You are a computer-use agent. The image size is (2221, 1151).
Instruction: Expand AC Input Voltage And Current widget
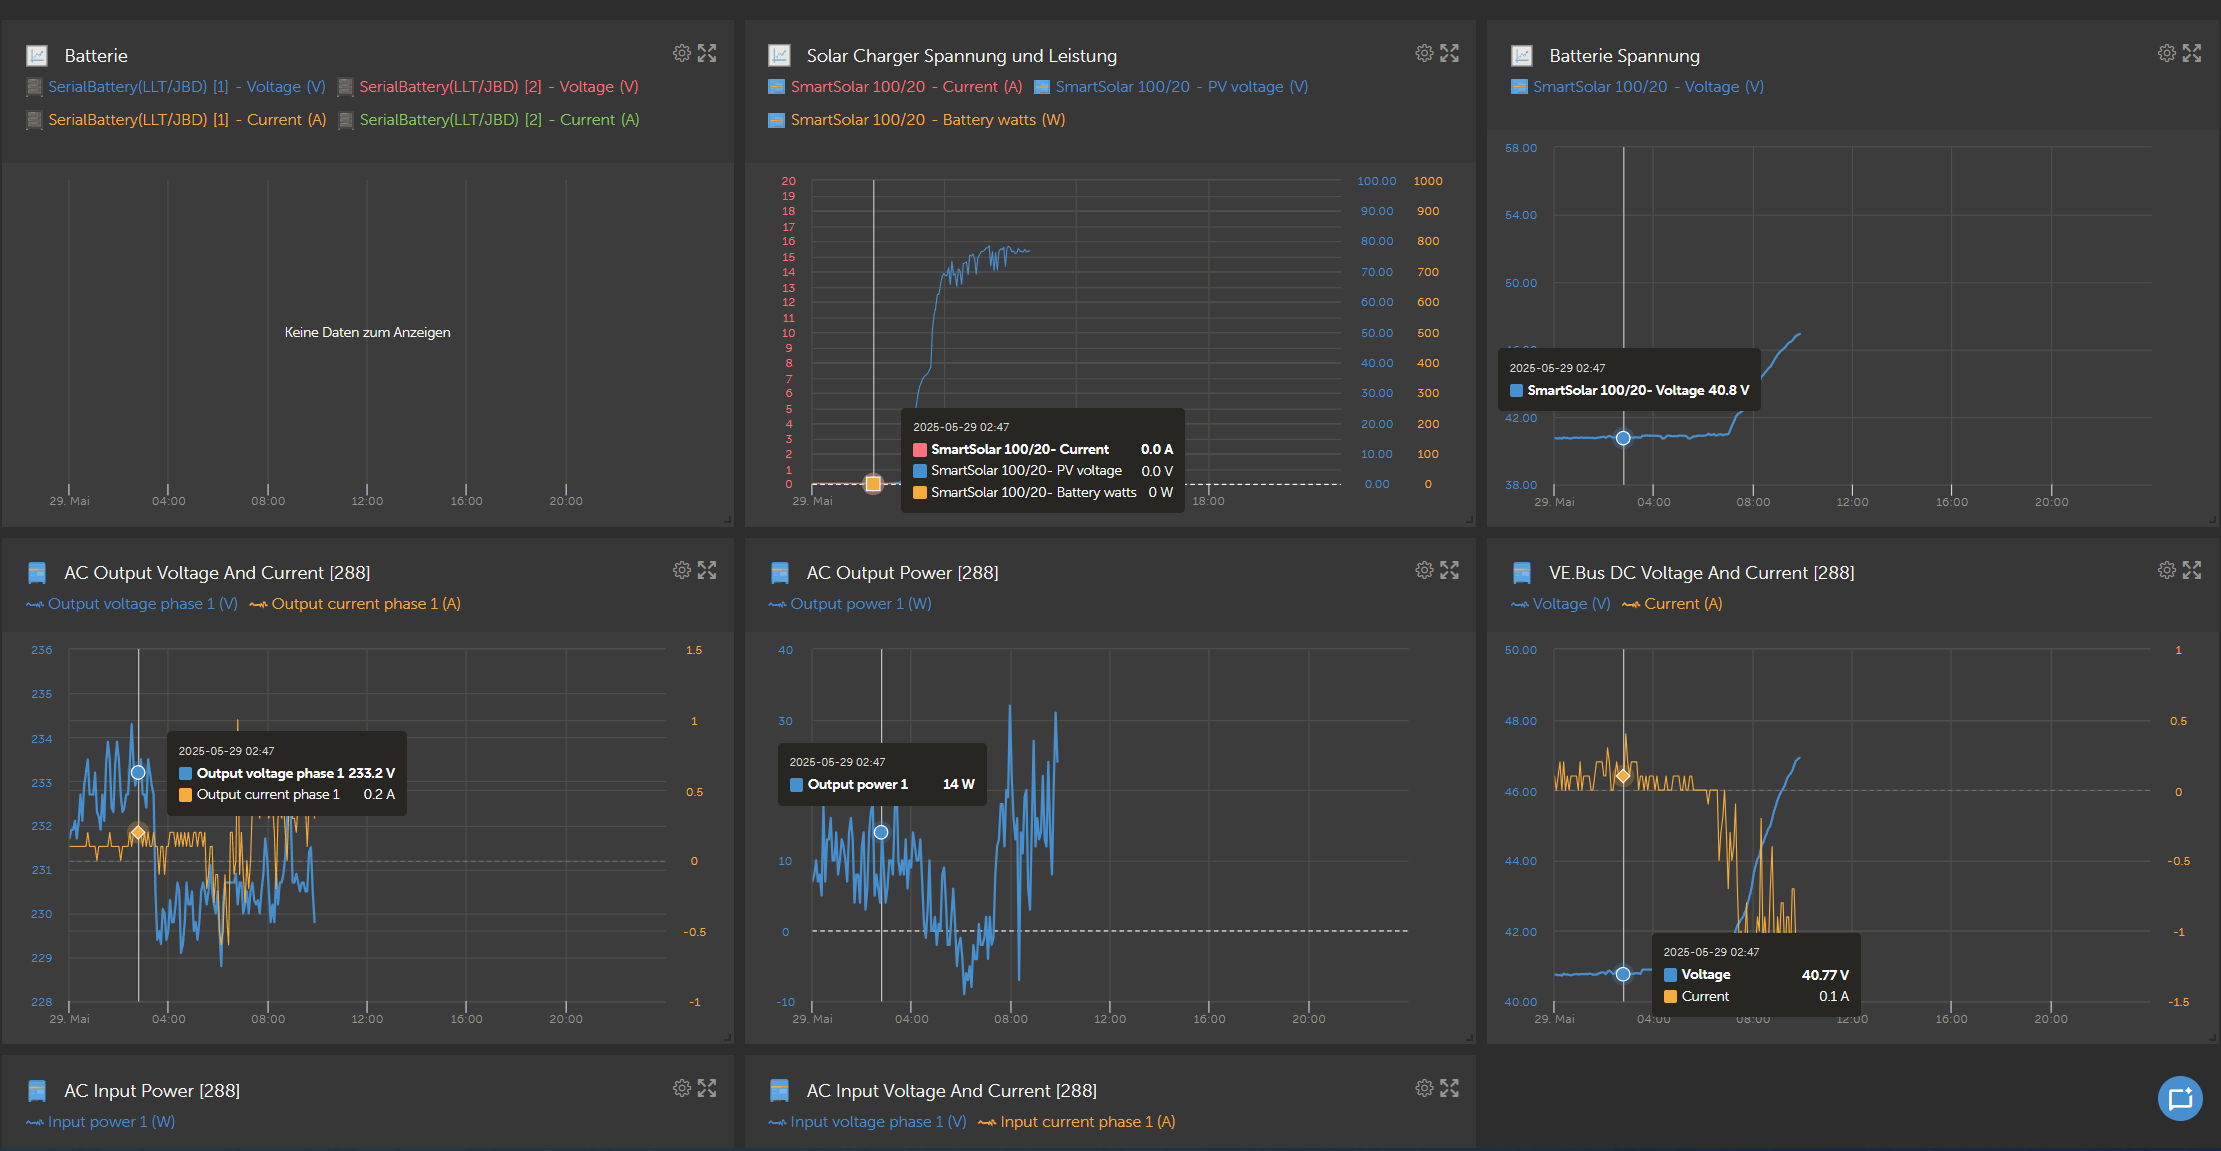coord(1449,1088)
